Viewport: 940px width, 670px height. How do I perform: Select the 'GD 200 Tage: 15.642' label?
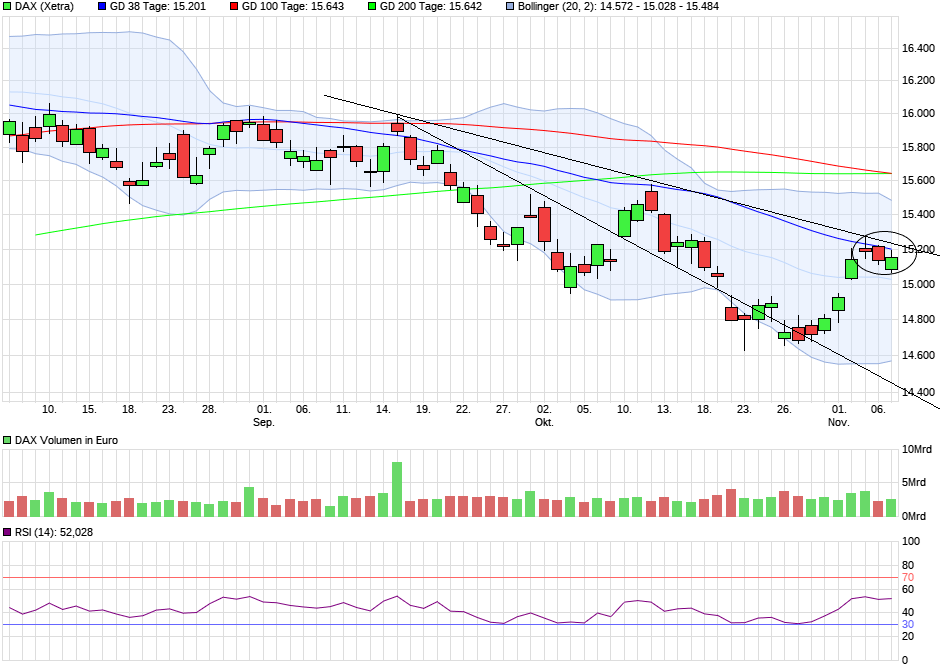click(430, 7)
